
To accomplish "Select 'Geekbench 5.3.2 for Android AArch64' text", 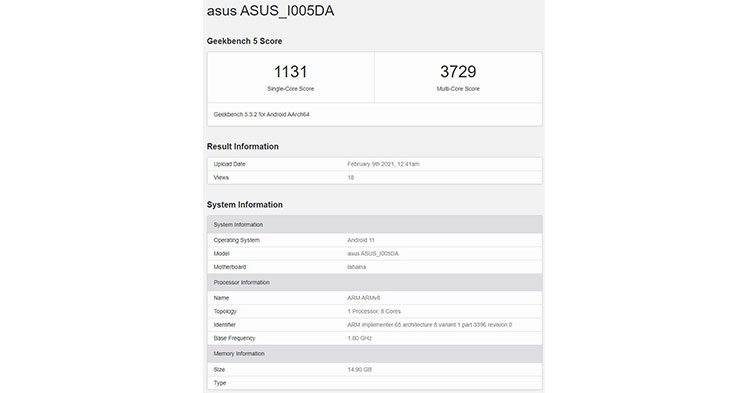I will pos(261,115).
